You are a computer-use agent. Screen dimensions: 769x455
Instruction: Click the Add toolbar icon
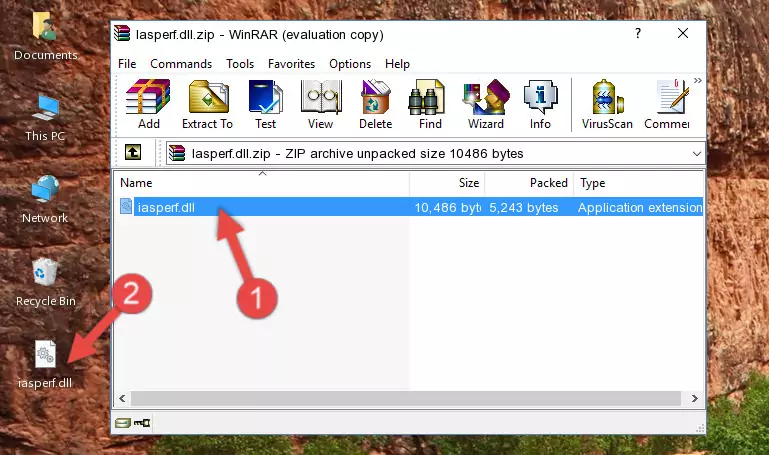coord(149,104)
